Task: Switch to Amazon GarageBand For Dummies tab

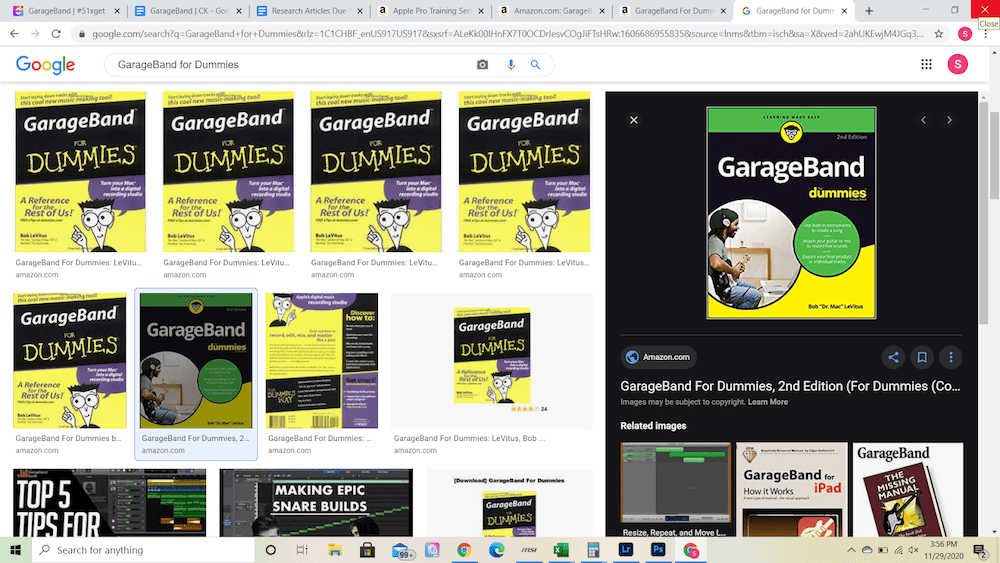Action: [674, 11]
